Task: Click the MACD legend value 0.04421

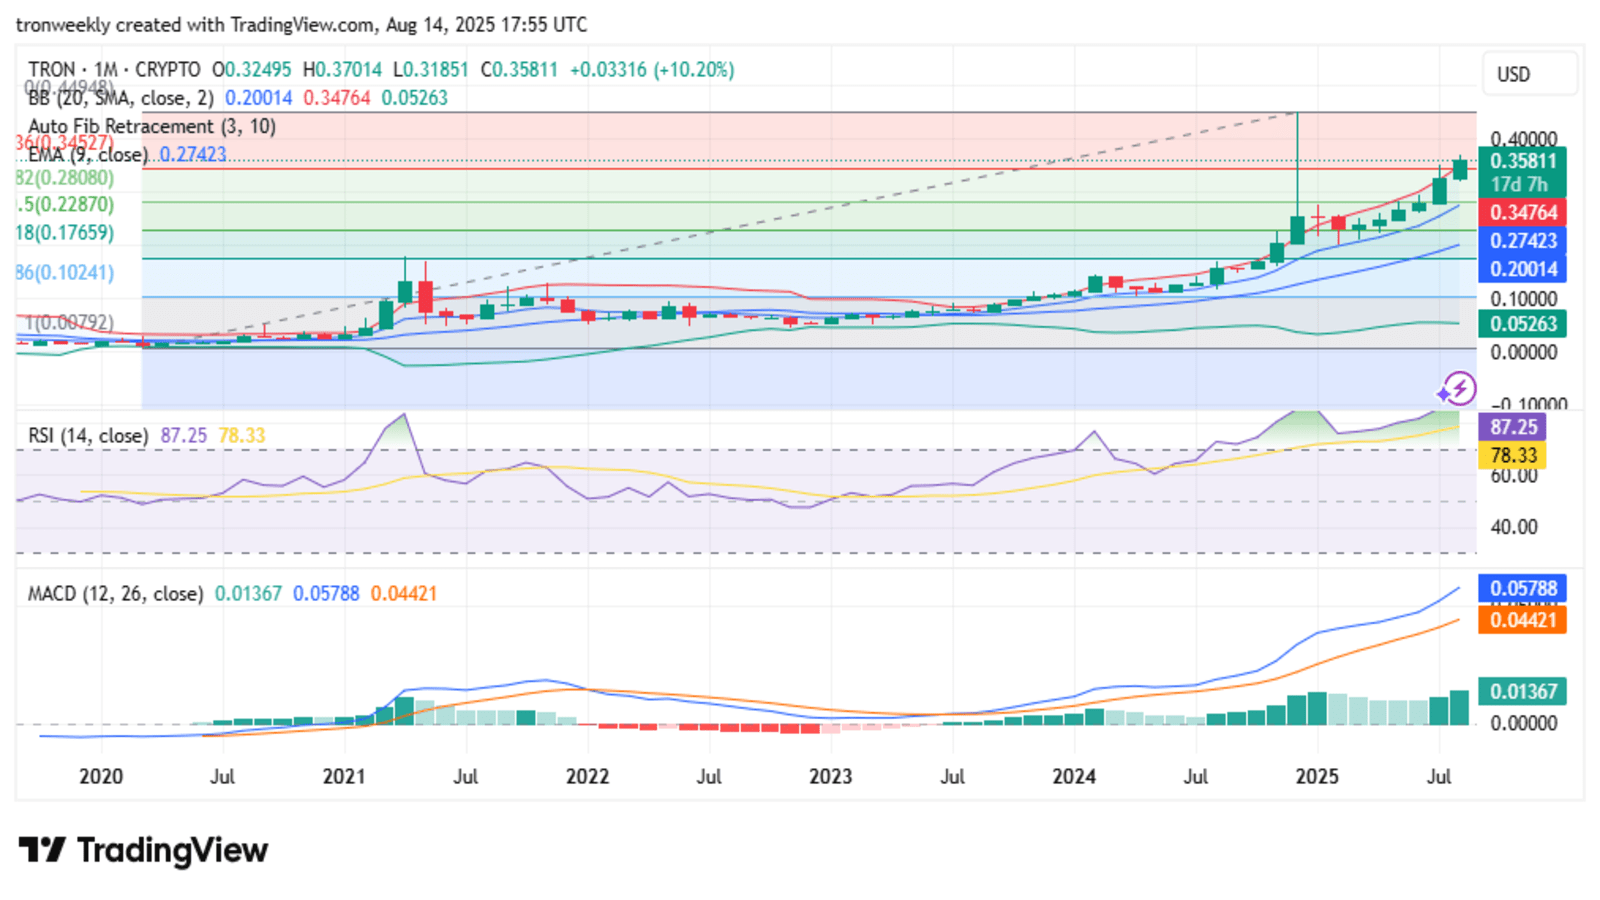Action: (x=404, y=594)
